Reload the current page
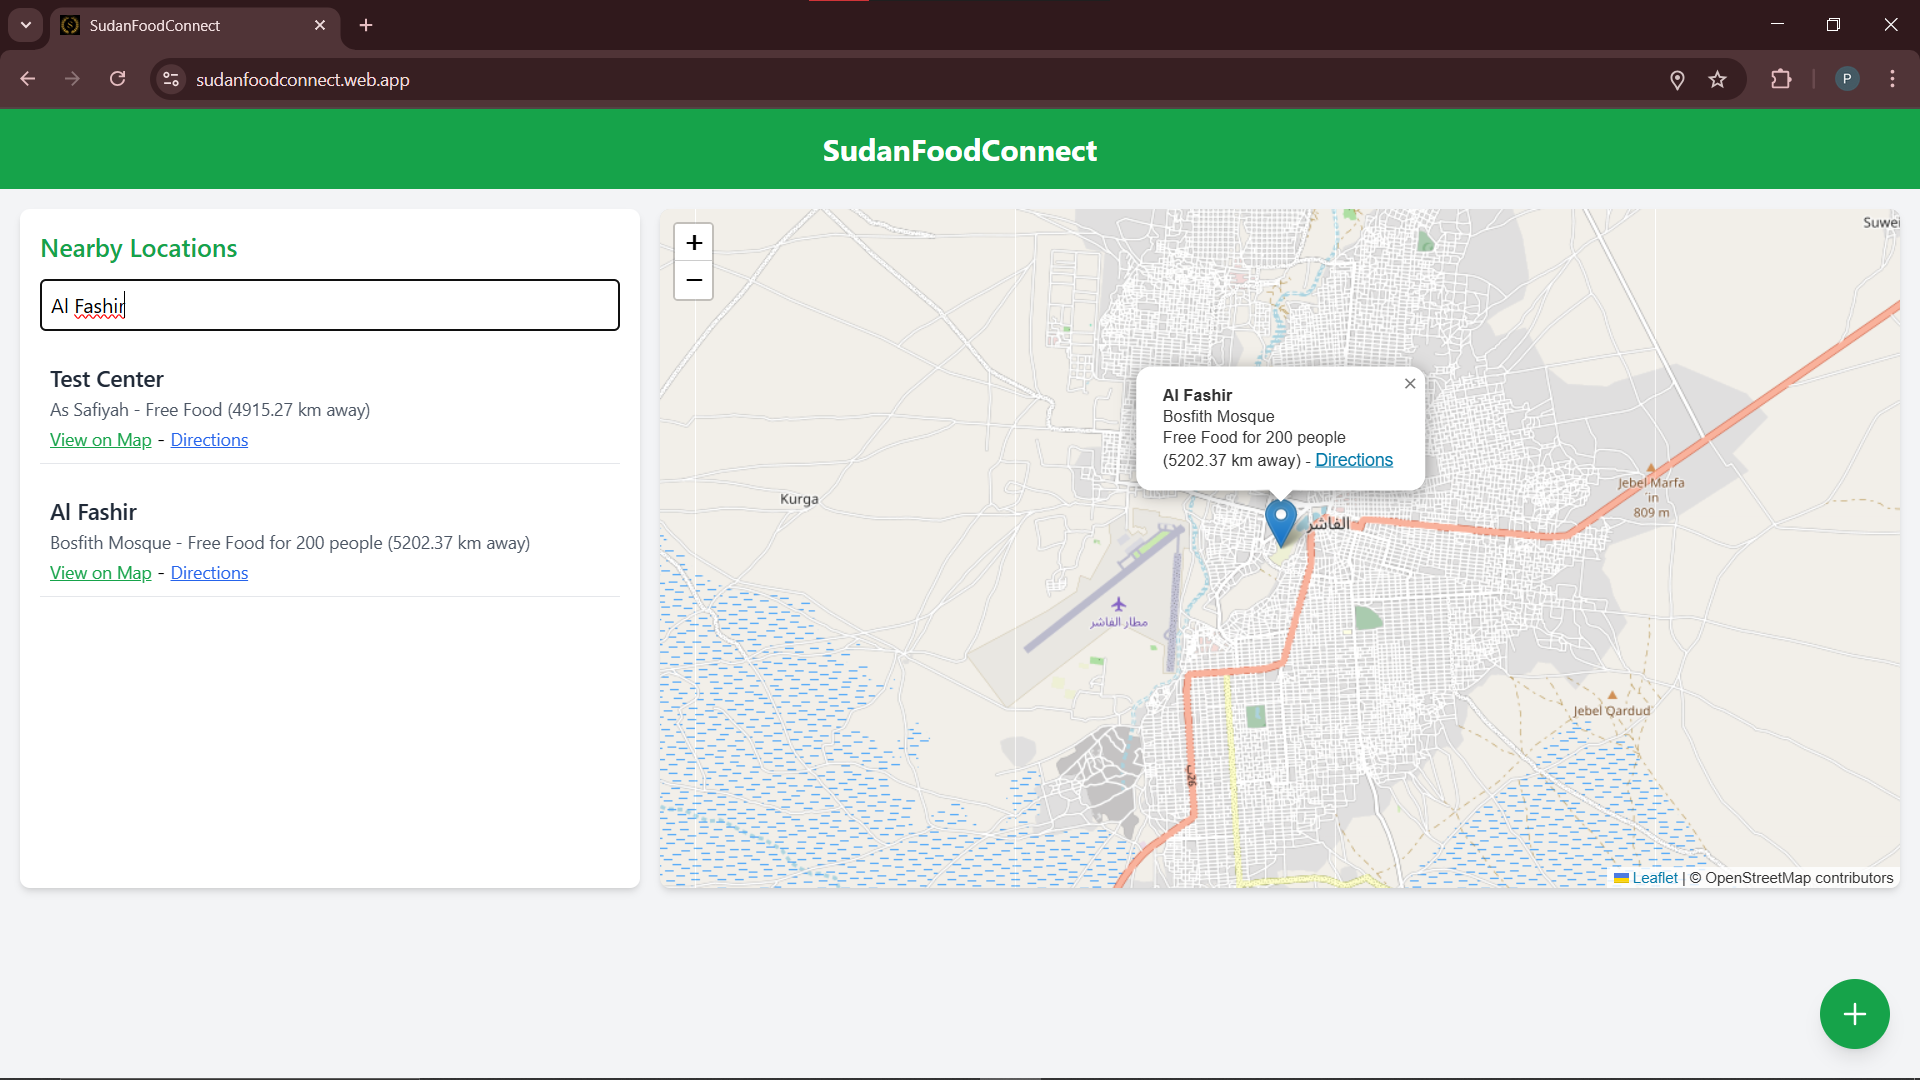 [x=118, y=80]
